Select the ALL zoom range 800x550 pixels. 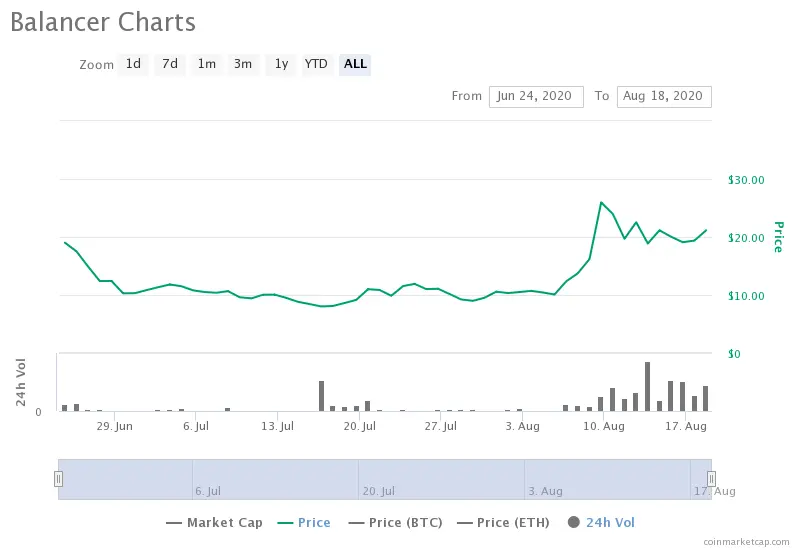click(x=355, y=64)
